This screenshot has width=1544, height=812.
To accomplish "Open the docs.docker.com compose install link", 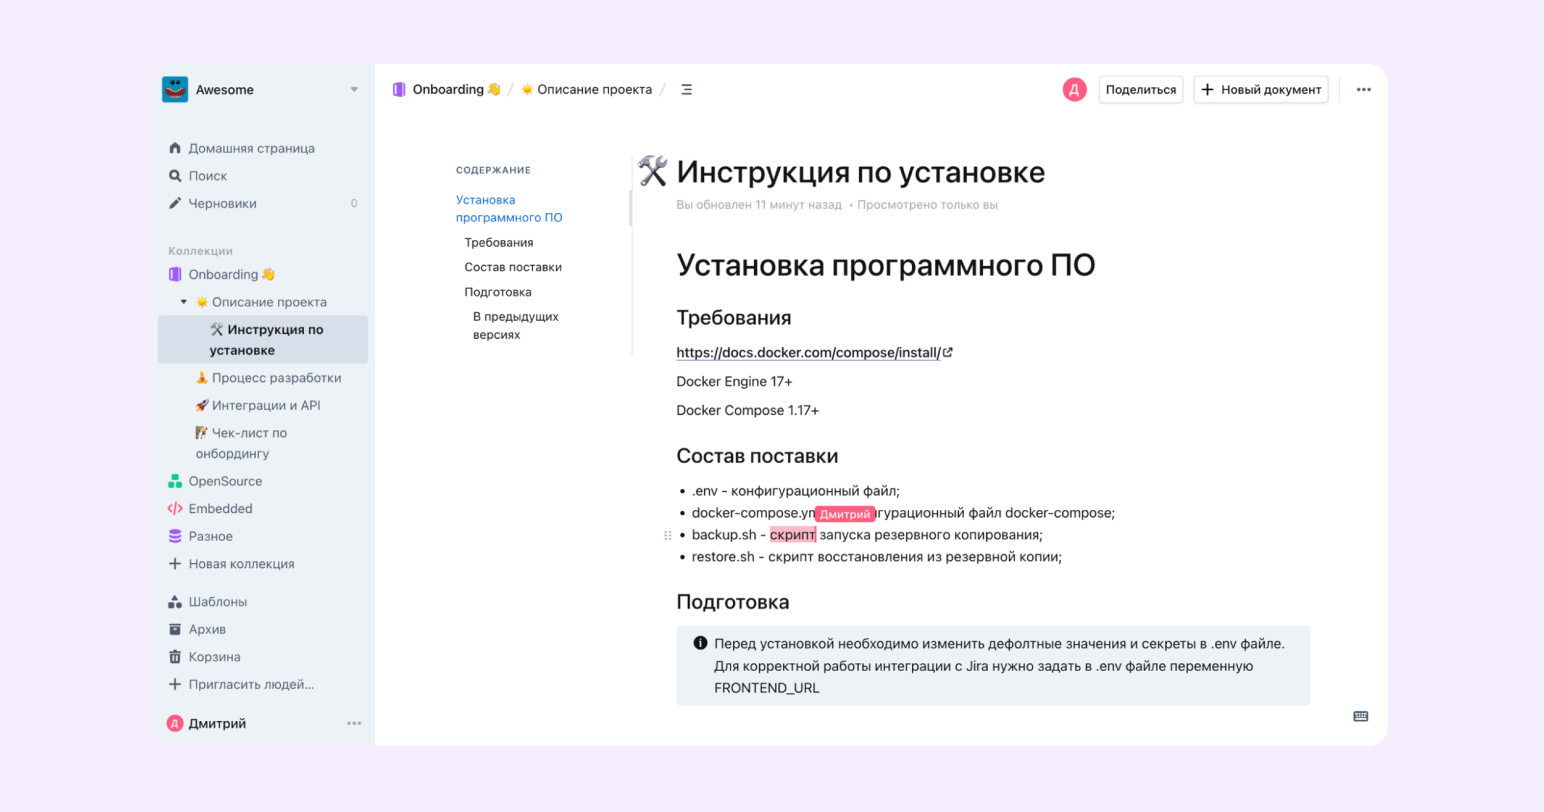I will (x=808, y=352).
